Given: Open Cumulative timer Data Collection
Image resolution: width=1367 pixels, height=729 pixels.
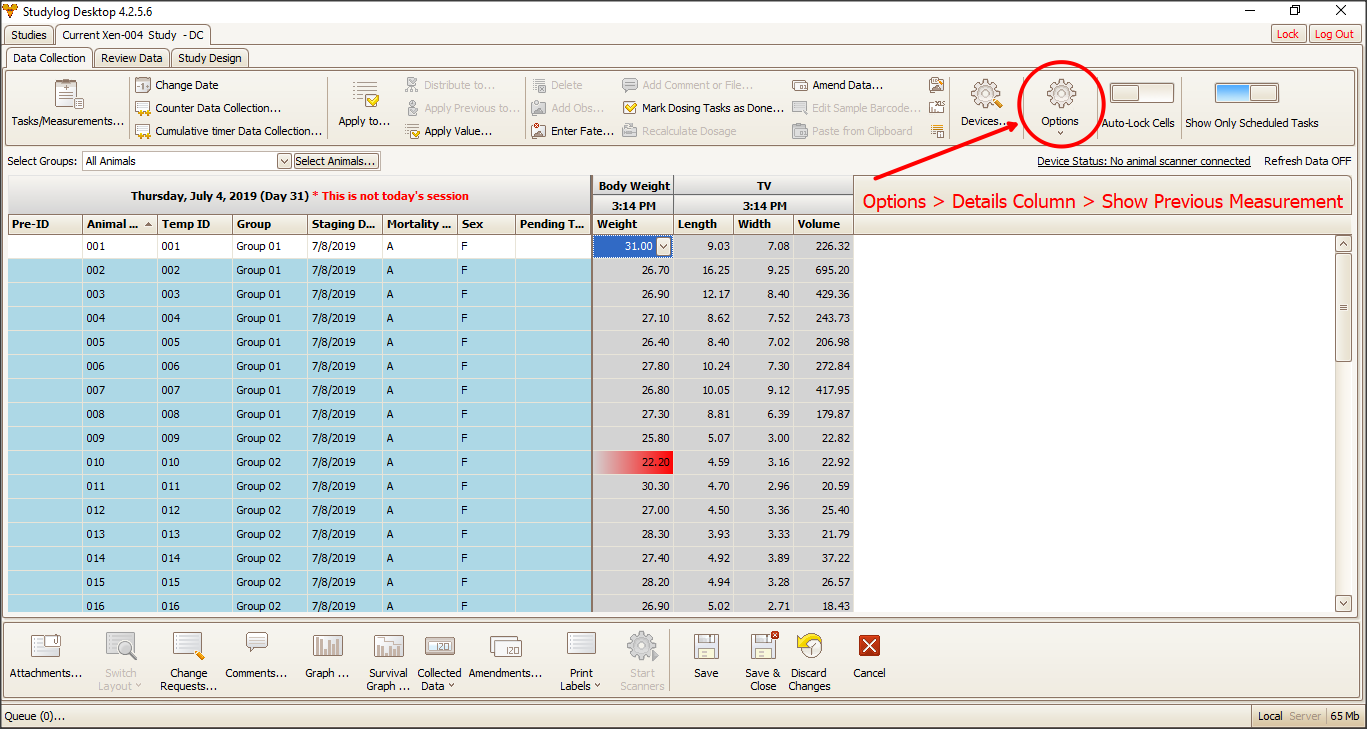Looking at the screenshot, I should (228, 131).
